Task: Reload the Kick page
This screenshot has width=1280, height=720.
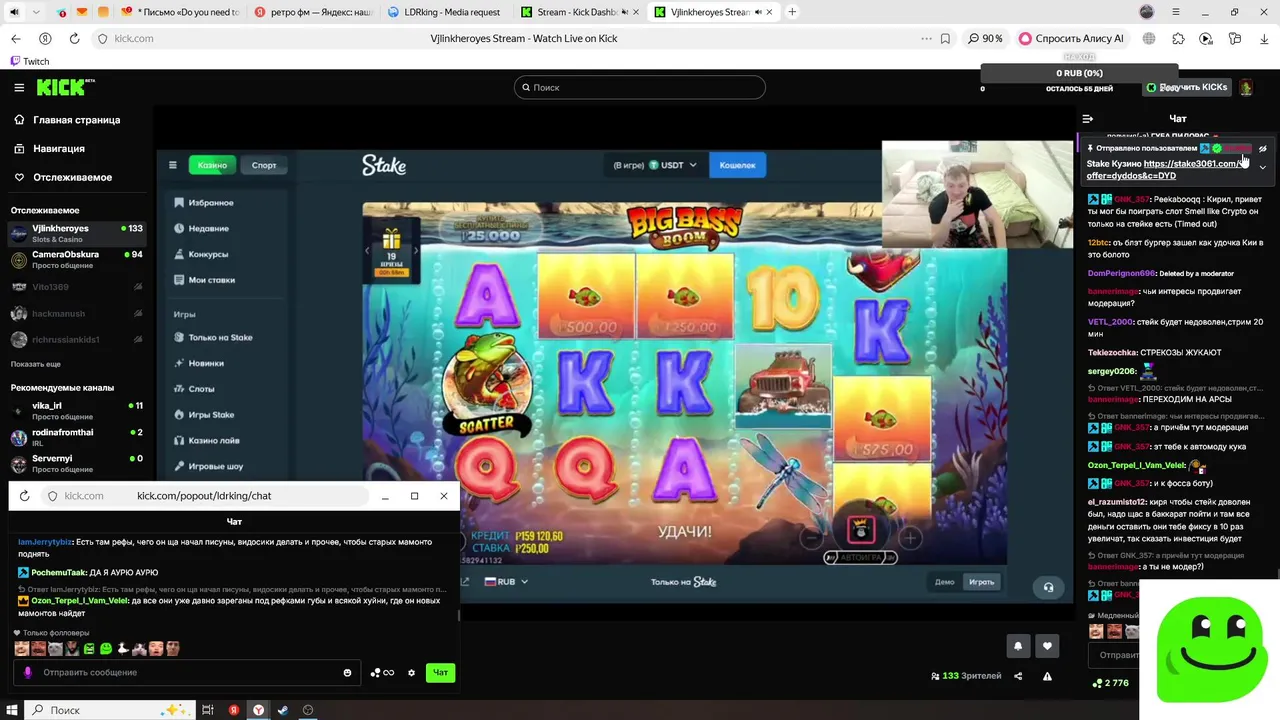Action: pyautogui.click(x=74, y=38)
